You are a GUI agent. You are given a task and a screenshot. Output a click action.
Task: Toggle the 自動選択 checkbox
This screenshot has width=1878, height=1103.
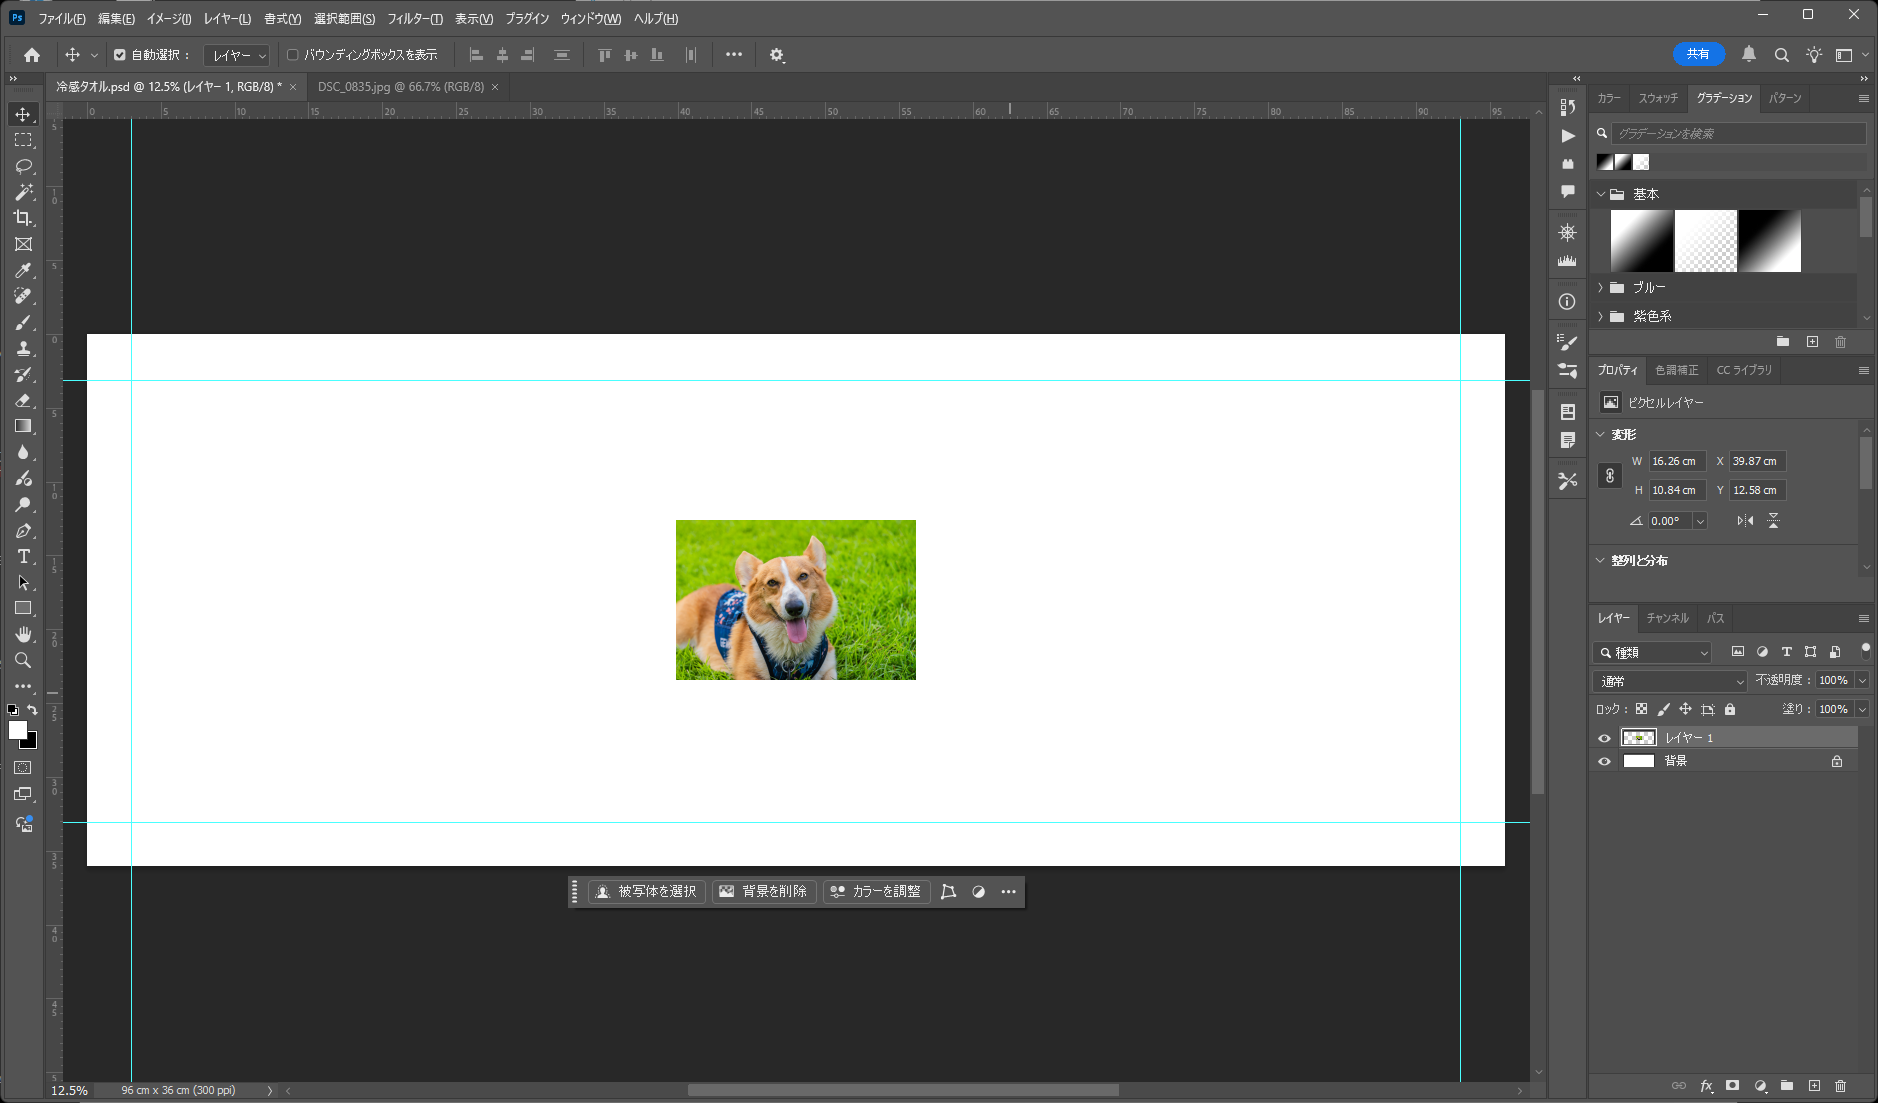(120, 55)
